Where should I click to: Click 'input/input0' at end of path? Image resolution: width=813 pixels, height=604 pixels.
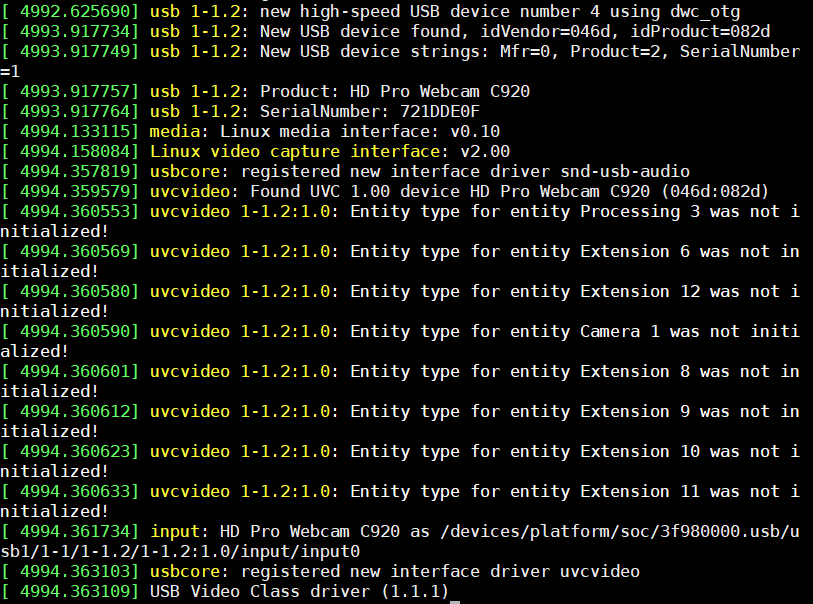(300, 552)
